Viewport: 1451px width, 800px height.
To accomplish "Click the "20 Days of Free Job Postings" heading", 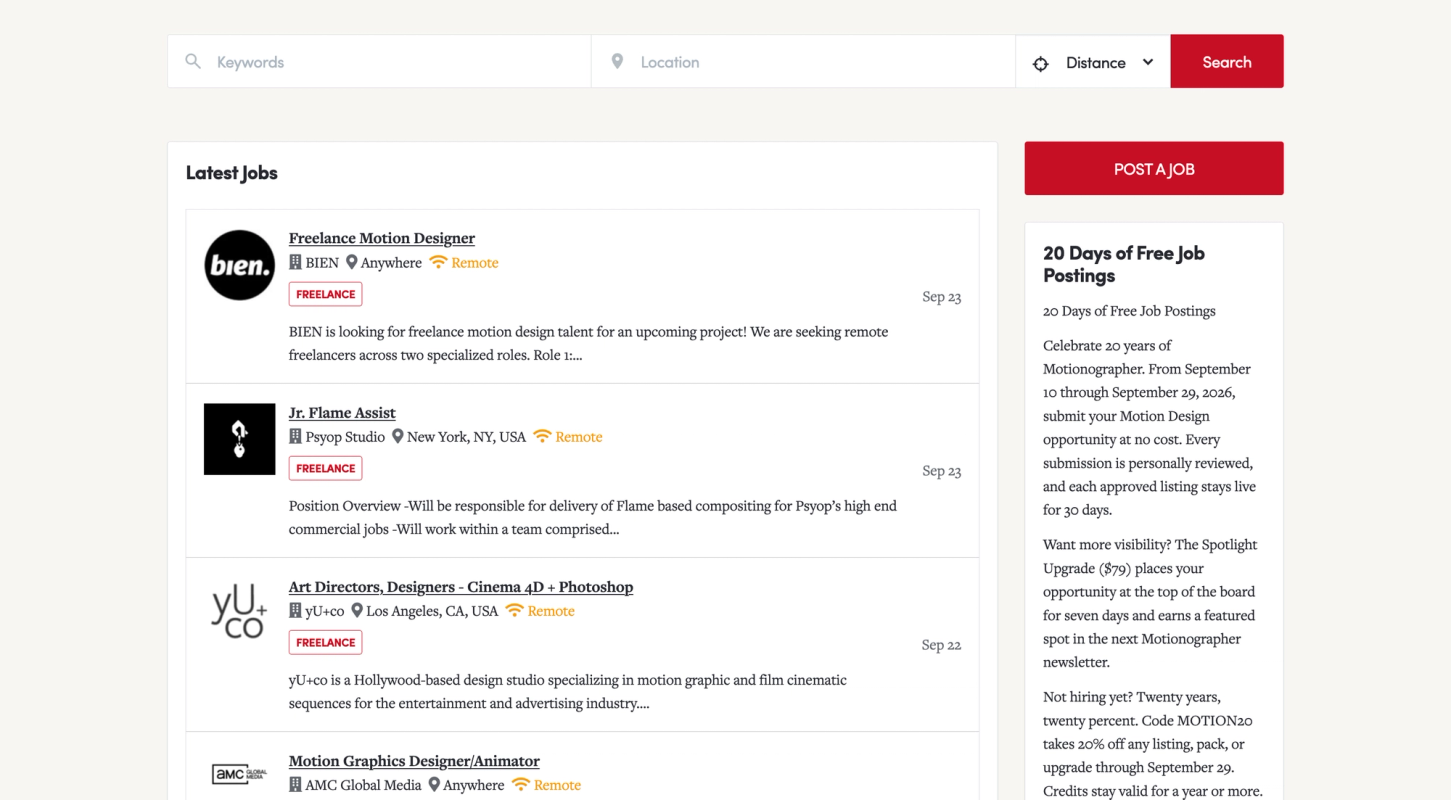I will (1124, 264).
